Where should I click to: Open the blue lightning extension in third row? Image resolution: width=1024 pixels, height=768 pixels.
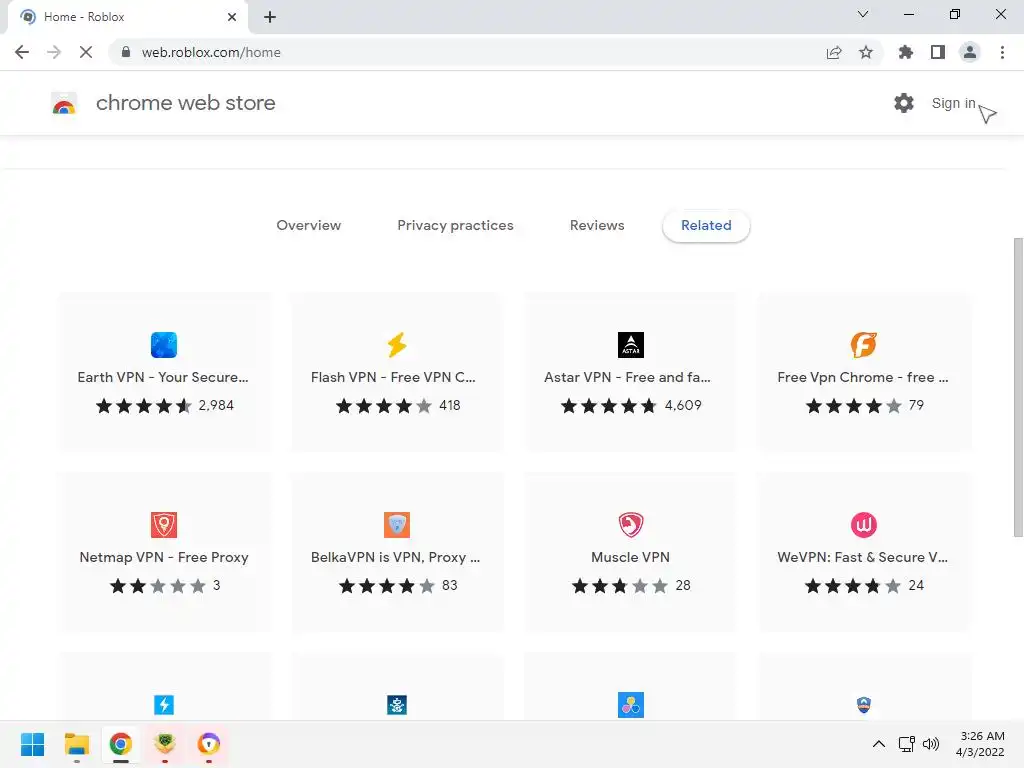coord(163,705)
